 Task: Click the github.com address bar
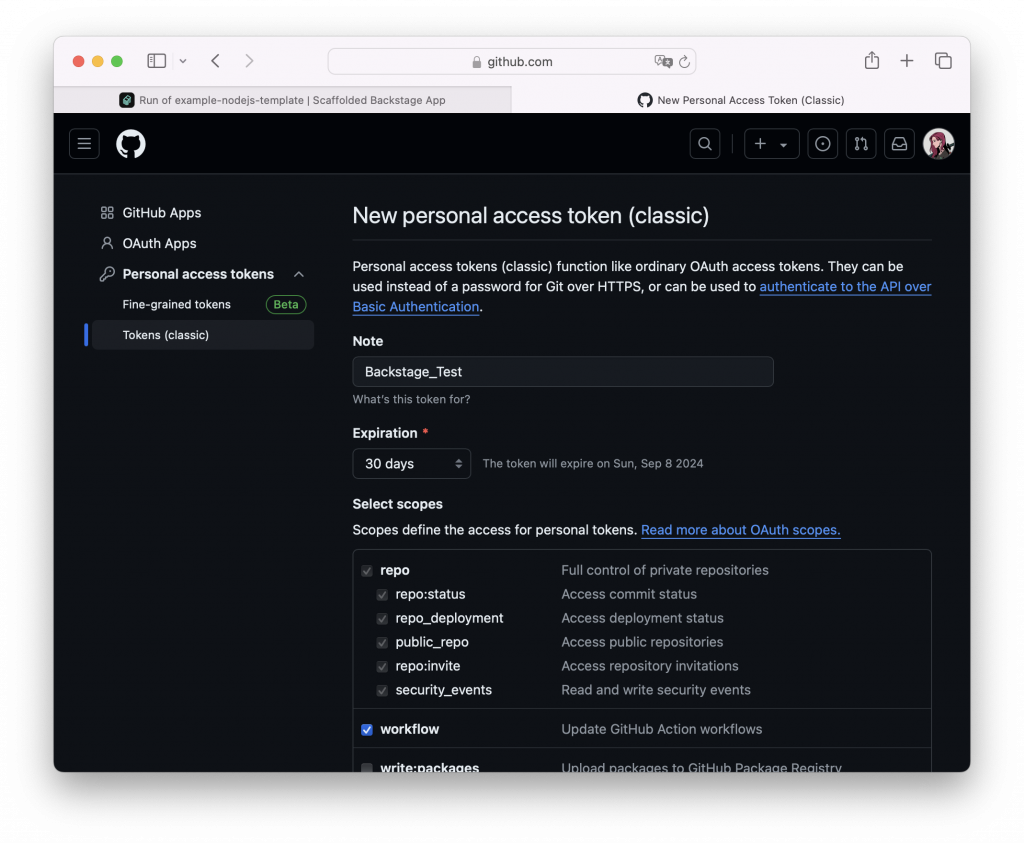pyautogui.click(x=512, y=61)
